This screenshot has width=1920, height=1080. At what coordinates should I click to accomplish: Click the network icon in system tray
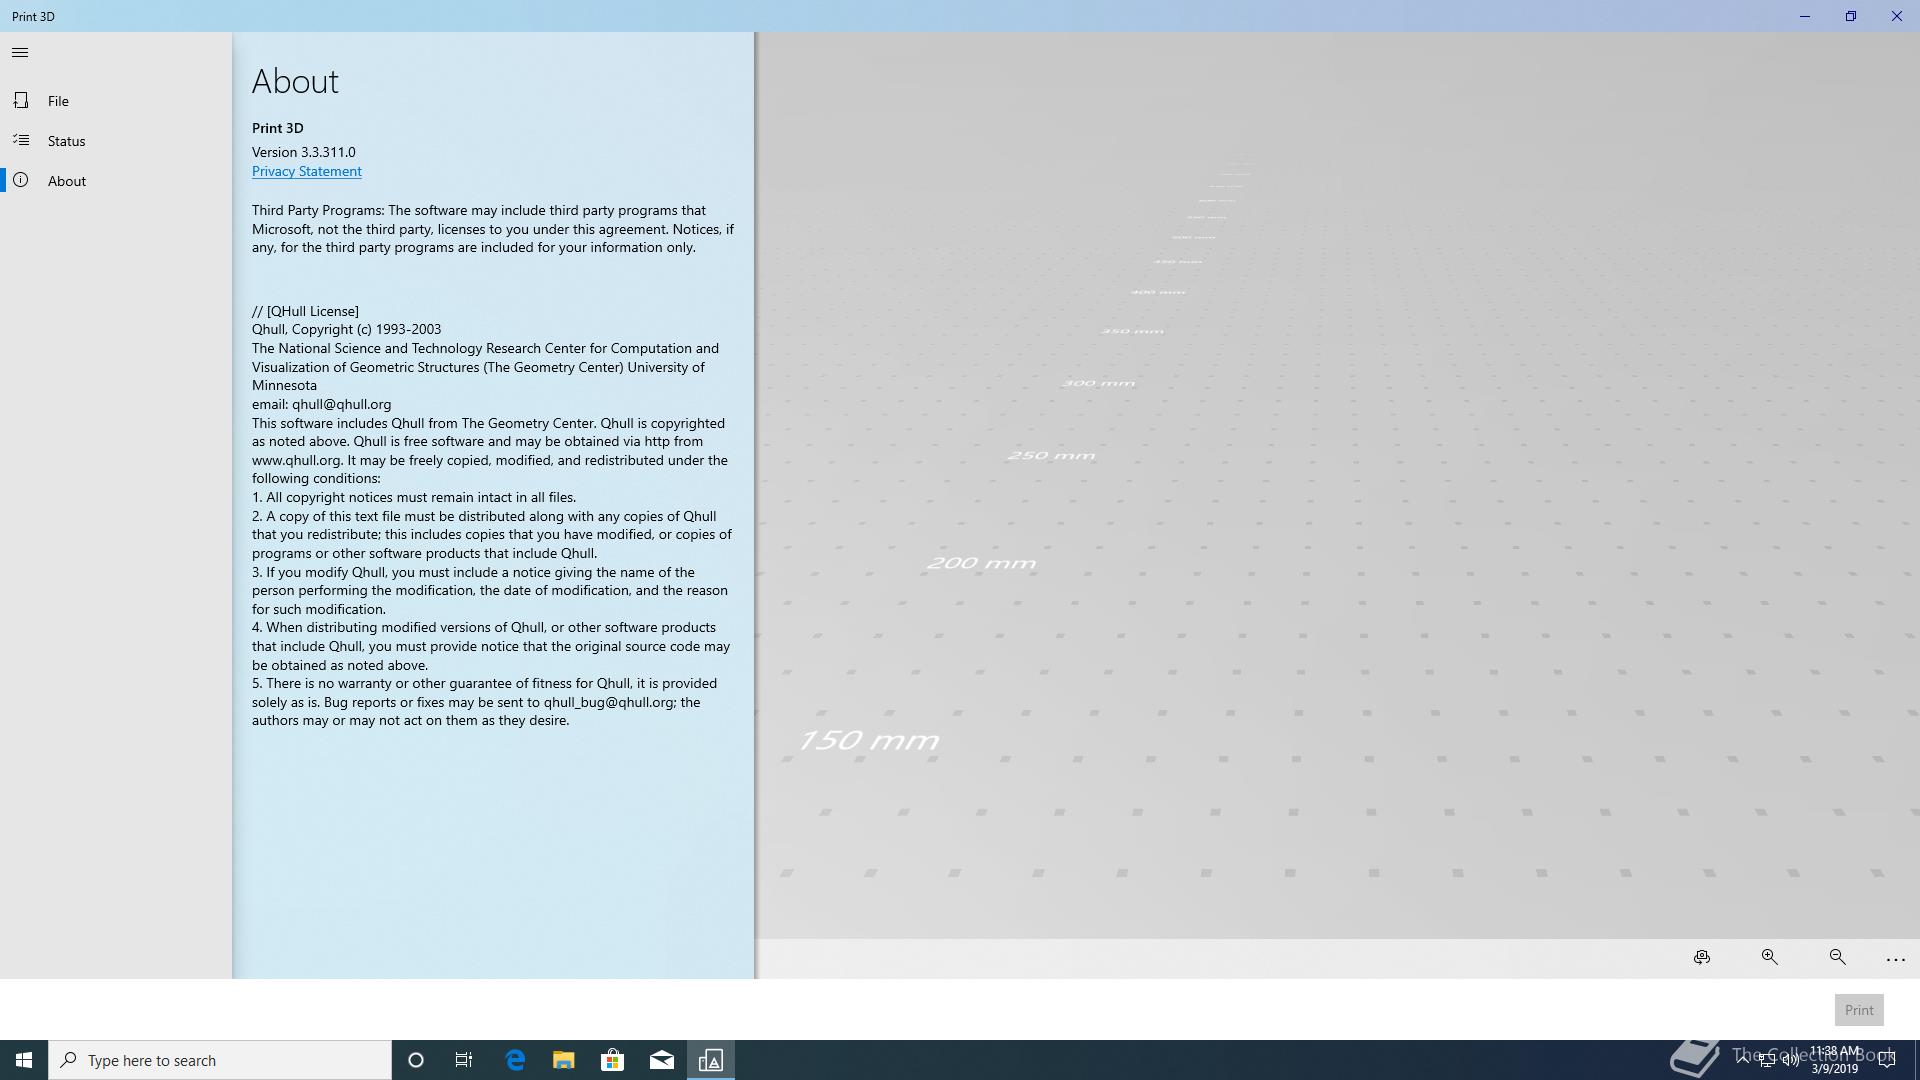coord(1767,1061)
